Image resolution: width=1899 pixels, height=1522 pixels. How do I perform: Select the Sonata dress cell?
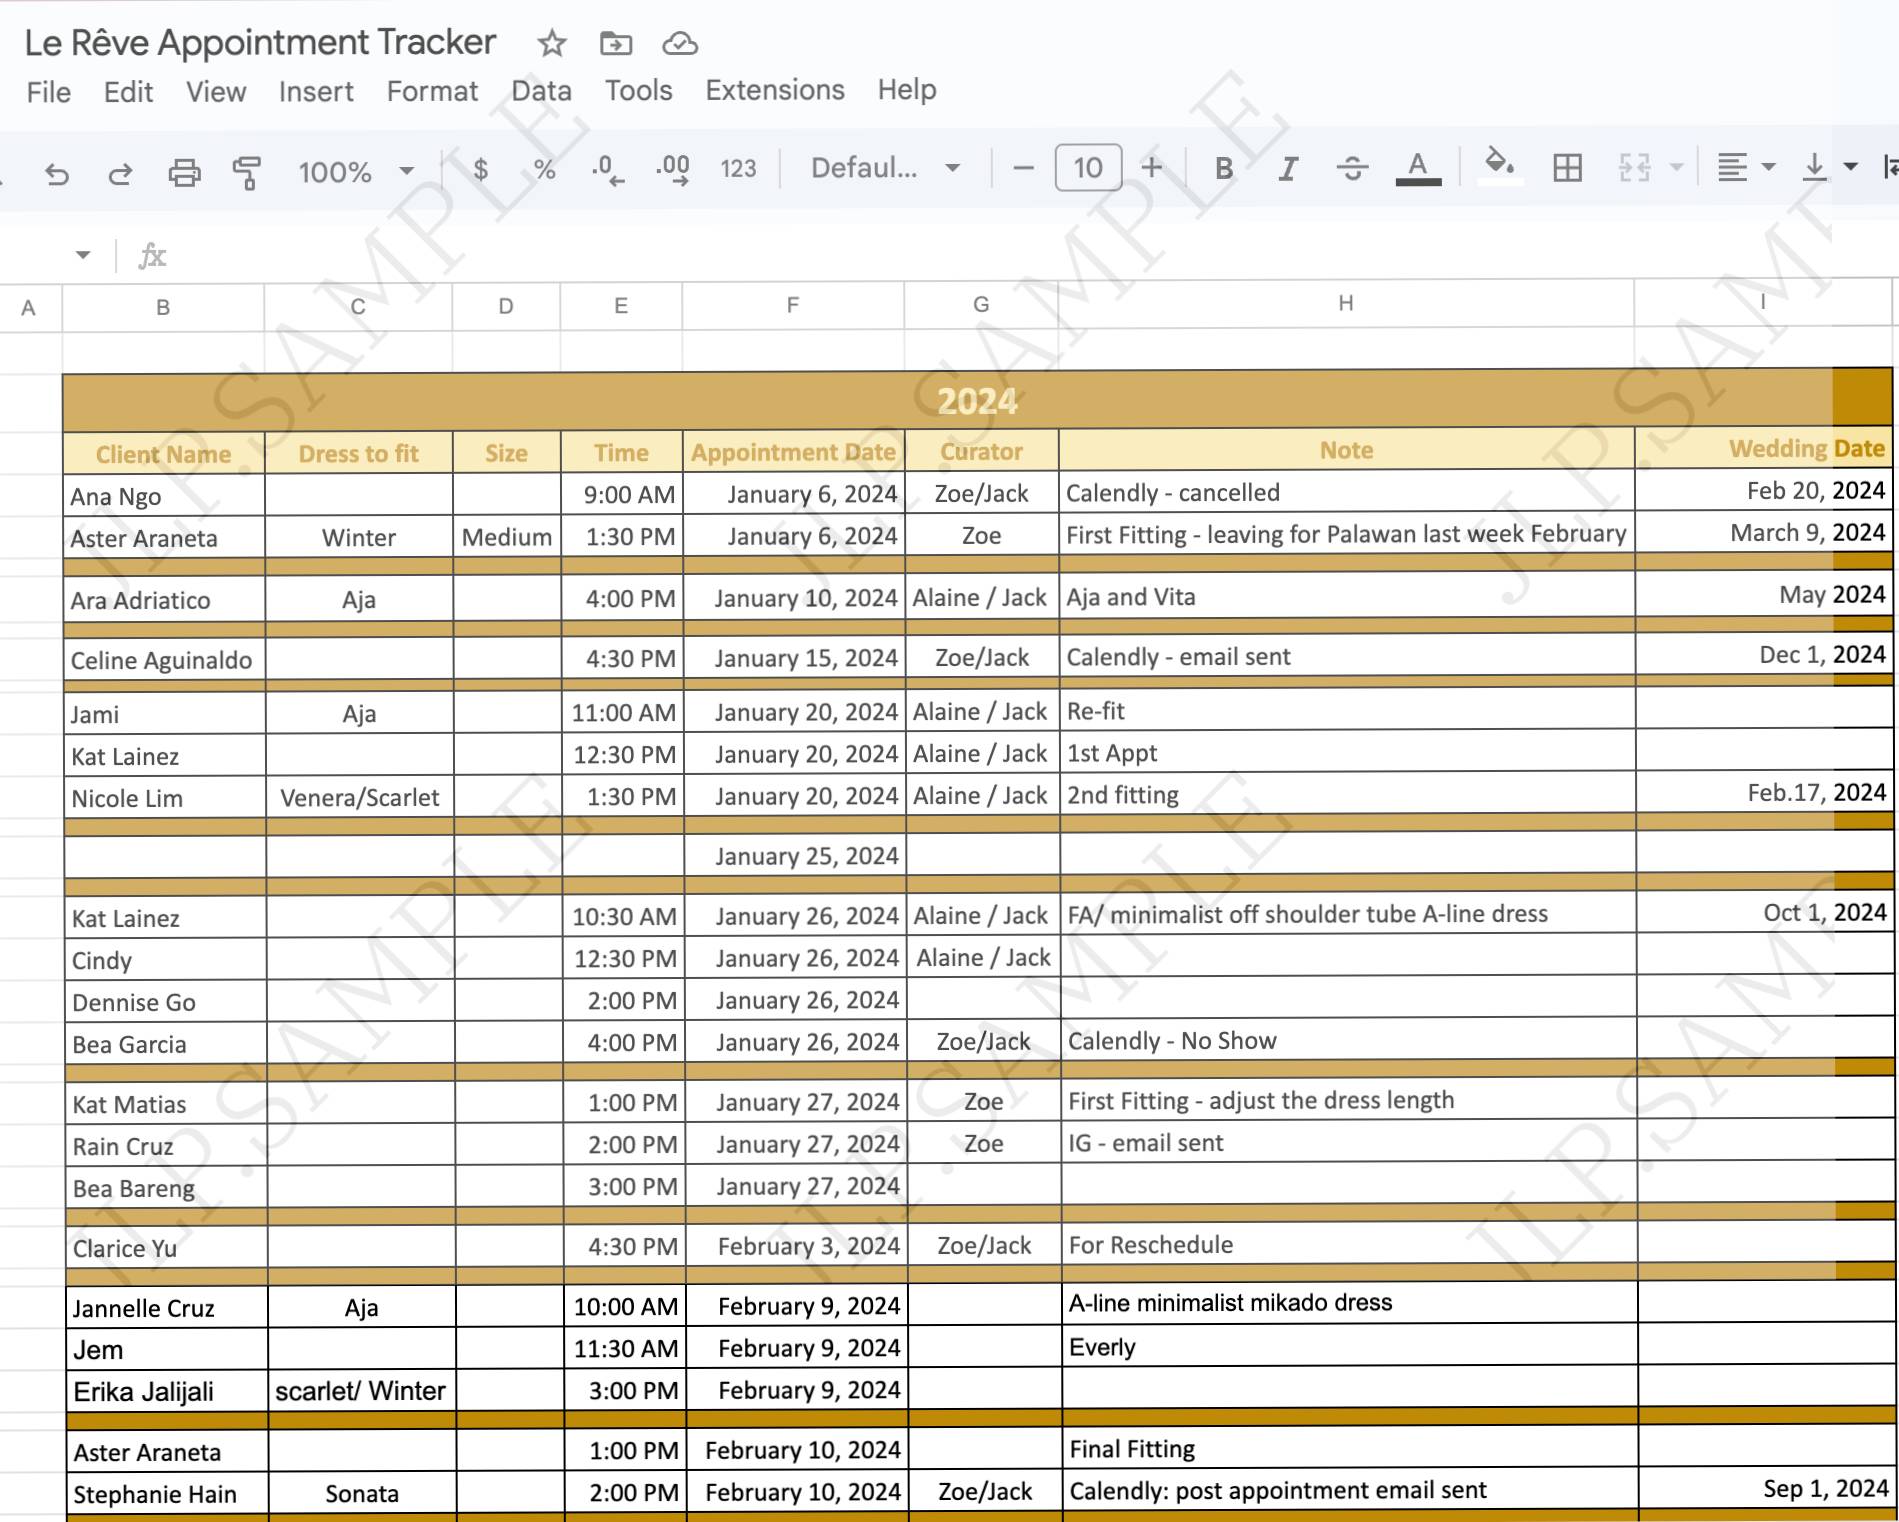[x=362, y=1493]
